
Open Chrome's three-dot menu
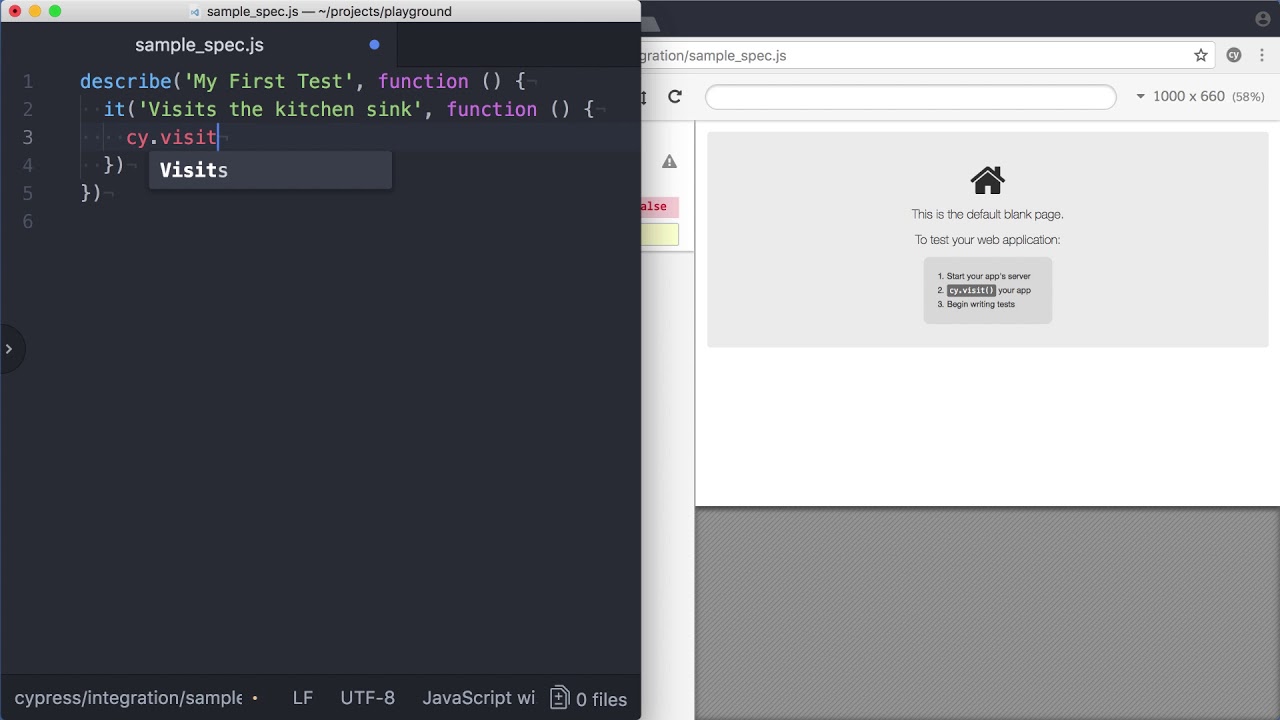[x=1262, y=56]
